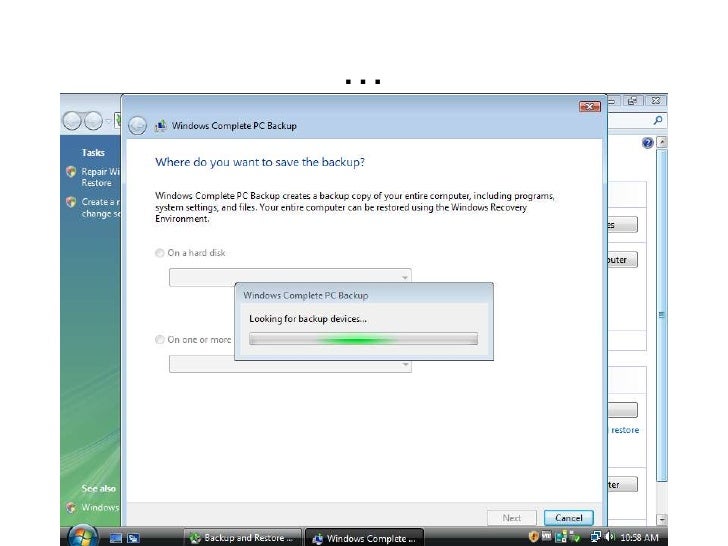The image size is (728, 546).
Task: Click the network monitor tray icon
Action: pyautogui.click(x=561, y=537)
